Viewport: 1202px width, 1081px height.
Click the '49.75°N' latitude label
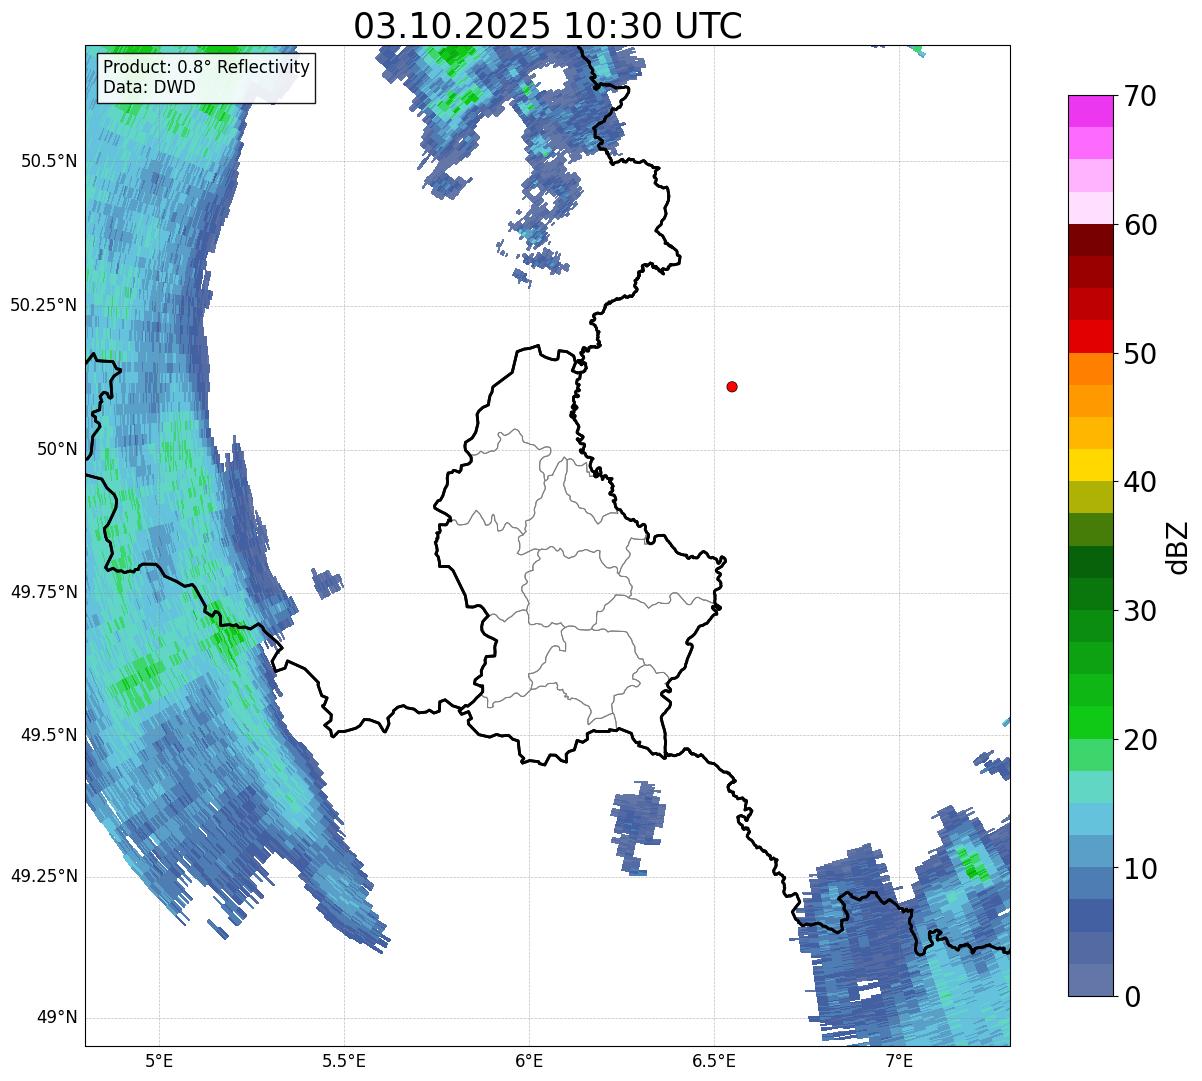44,592
